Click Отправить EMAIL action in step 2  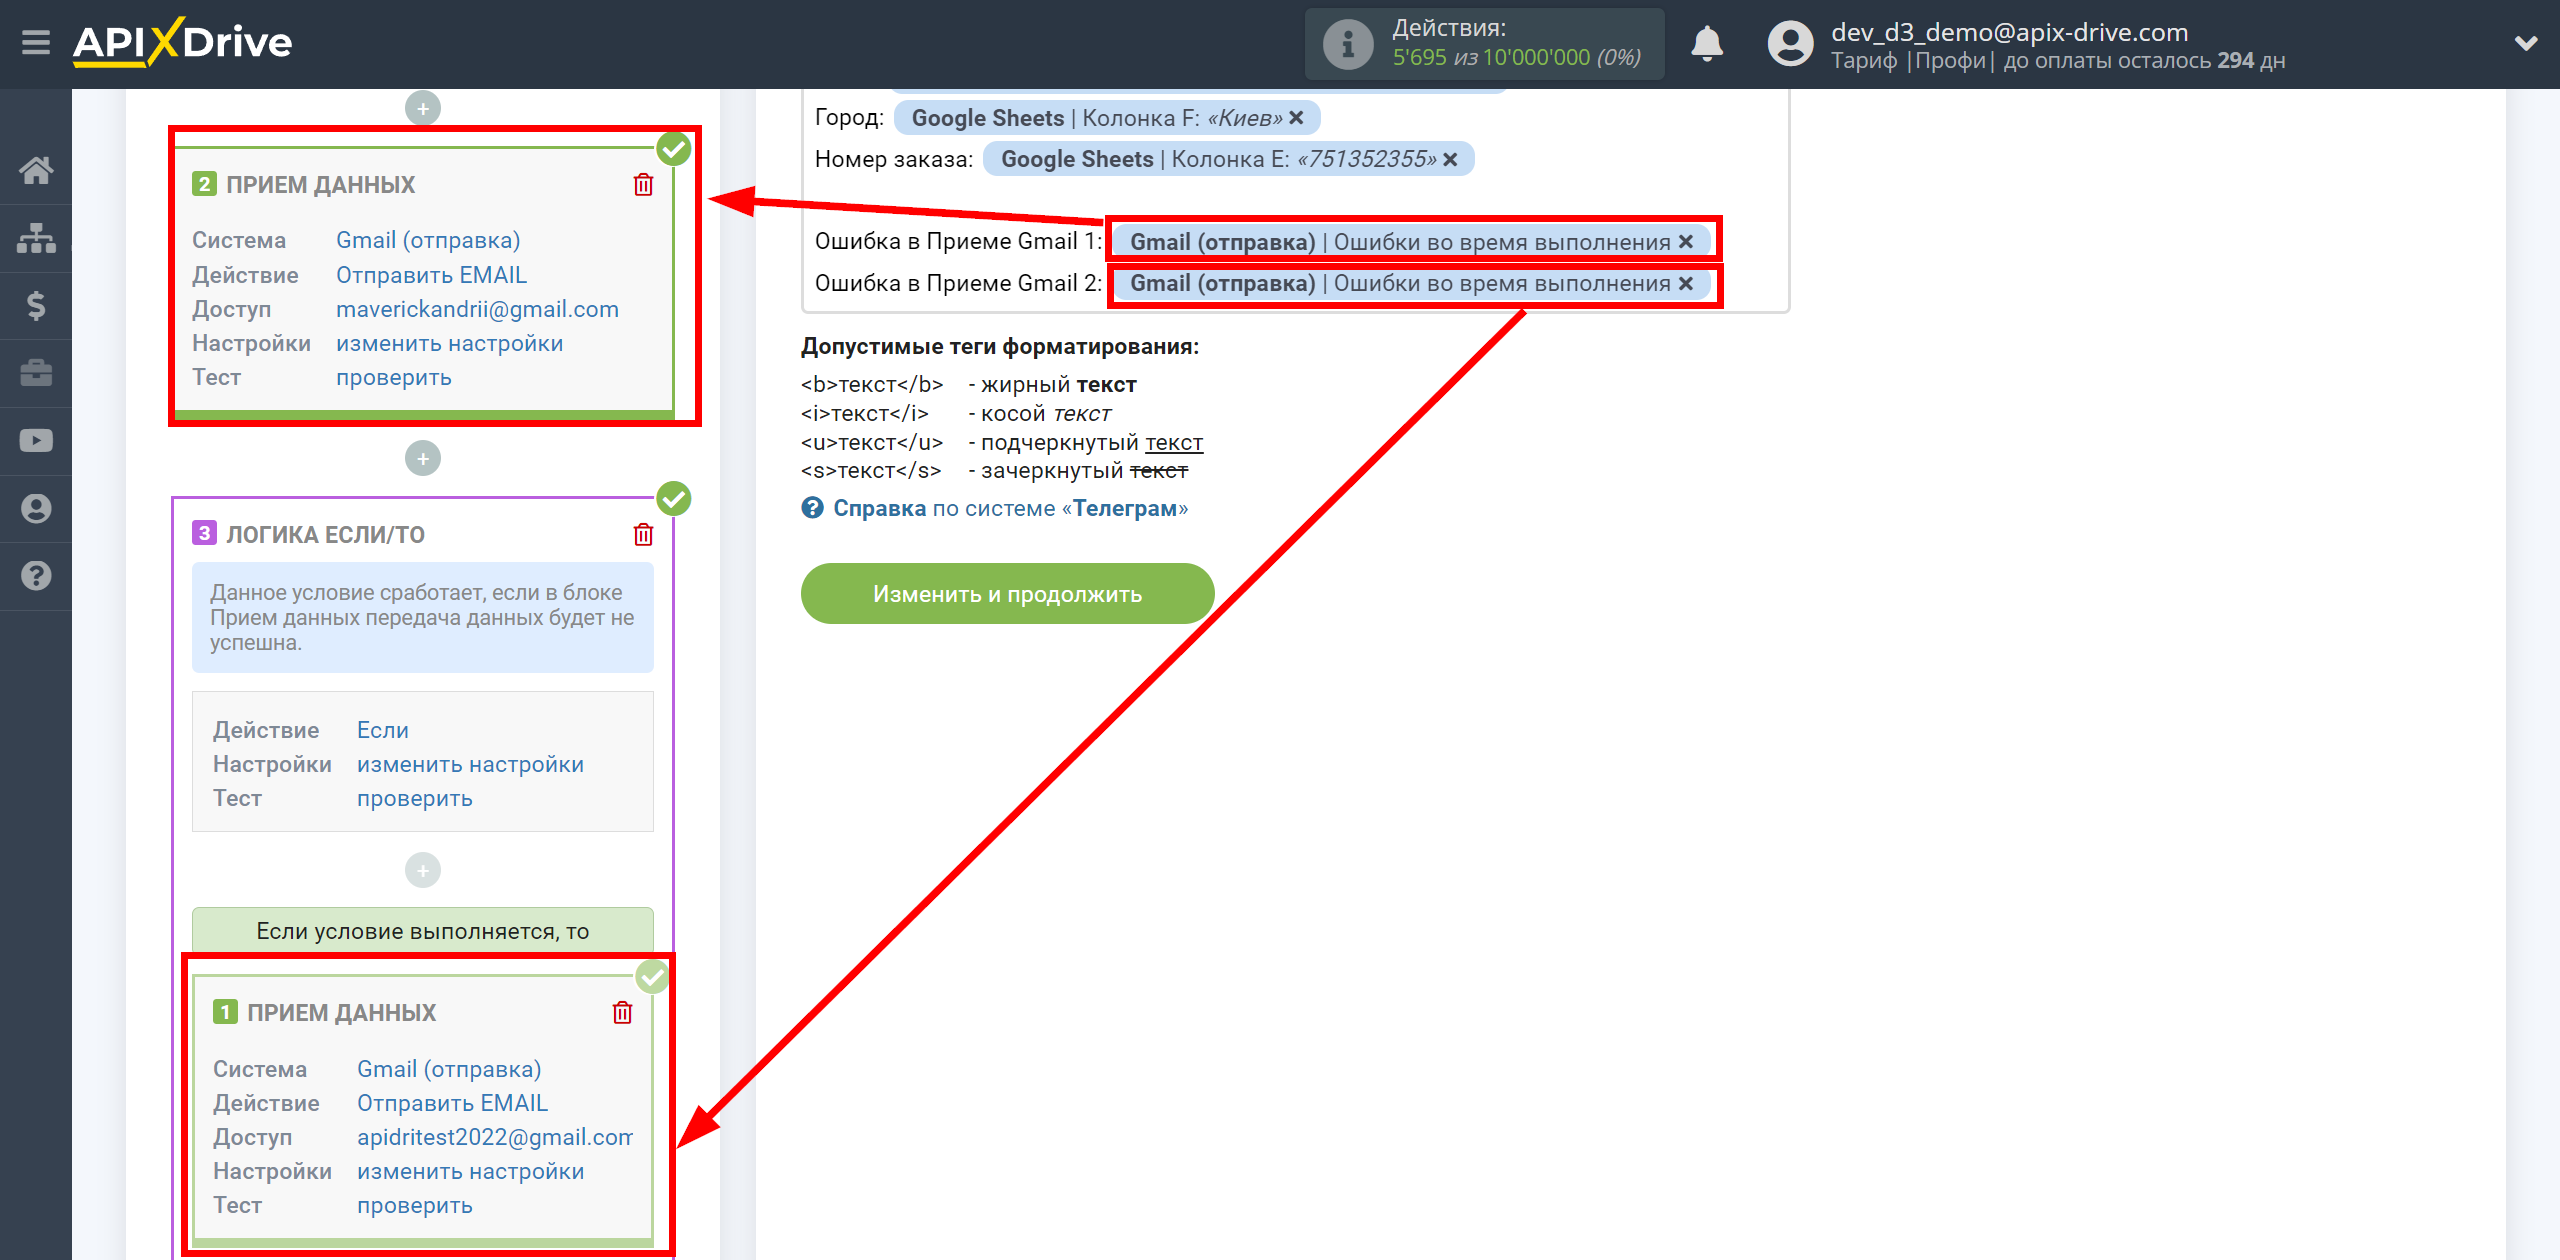[431, 275]
